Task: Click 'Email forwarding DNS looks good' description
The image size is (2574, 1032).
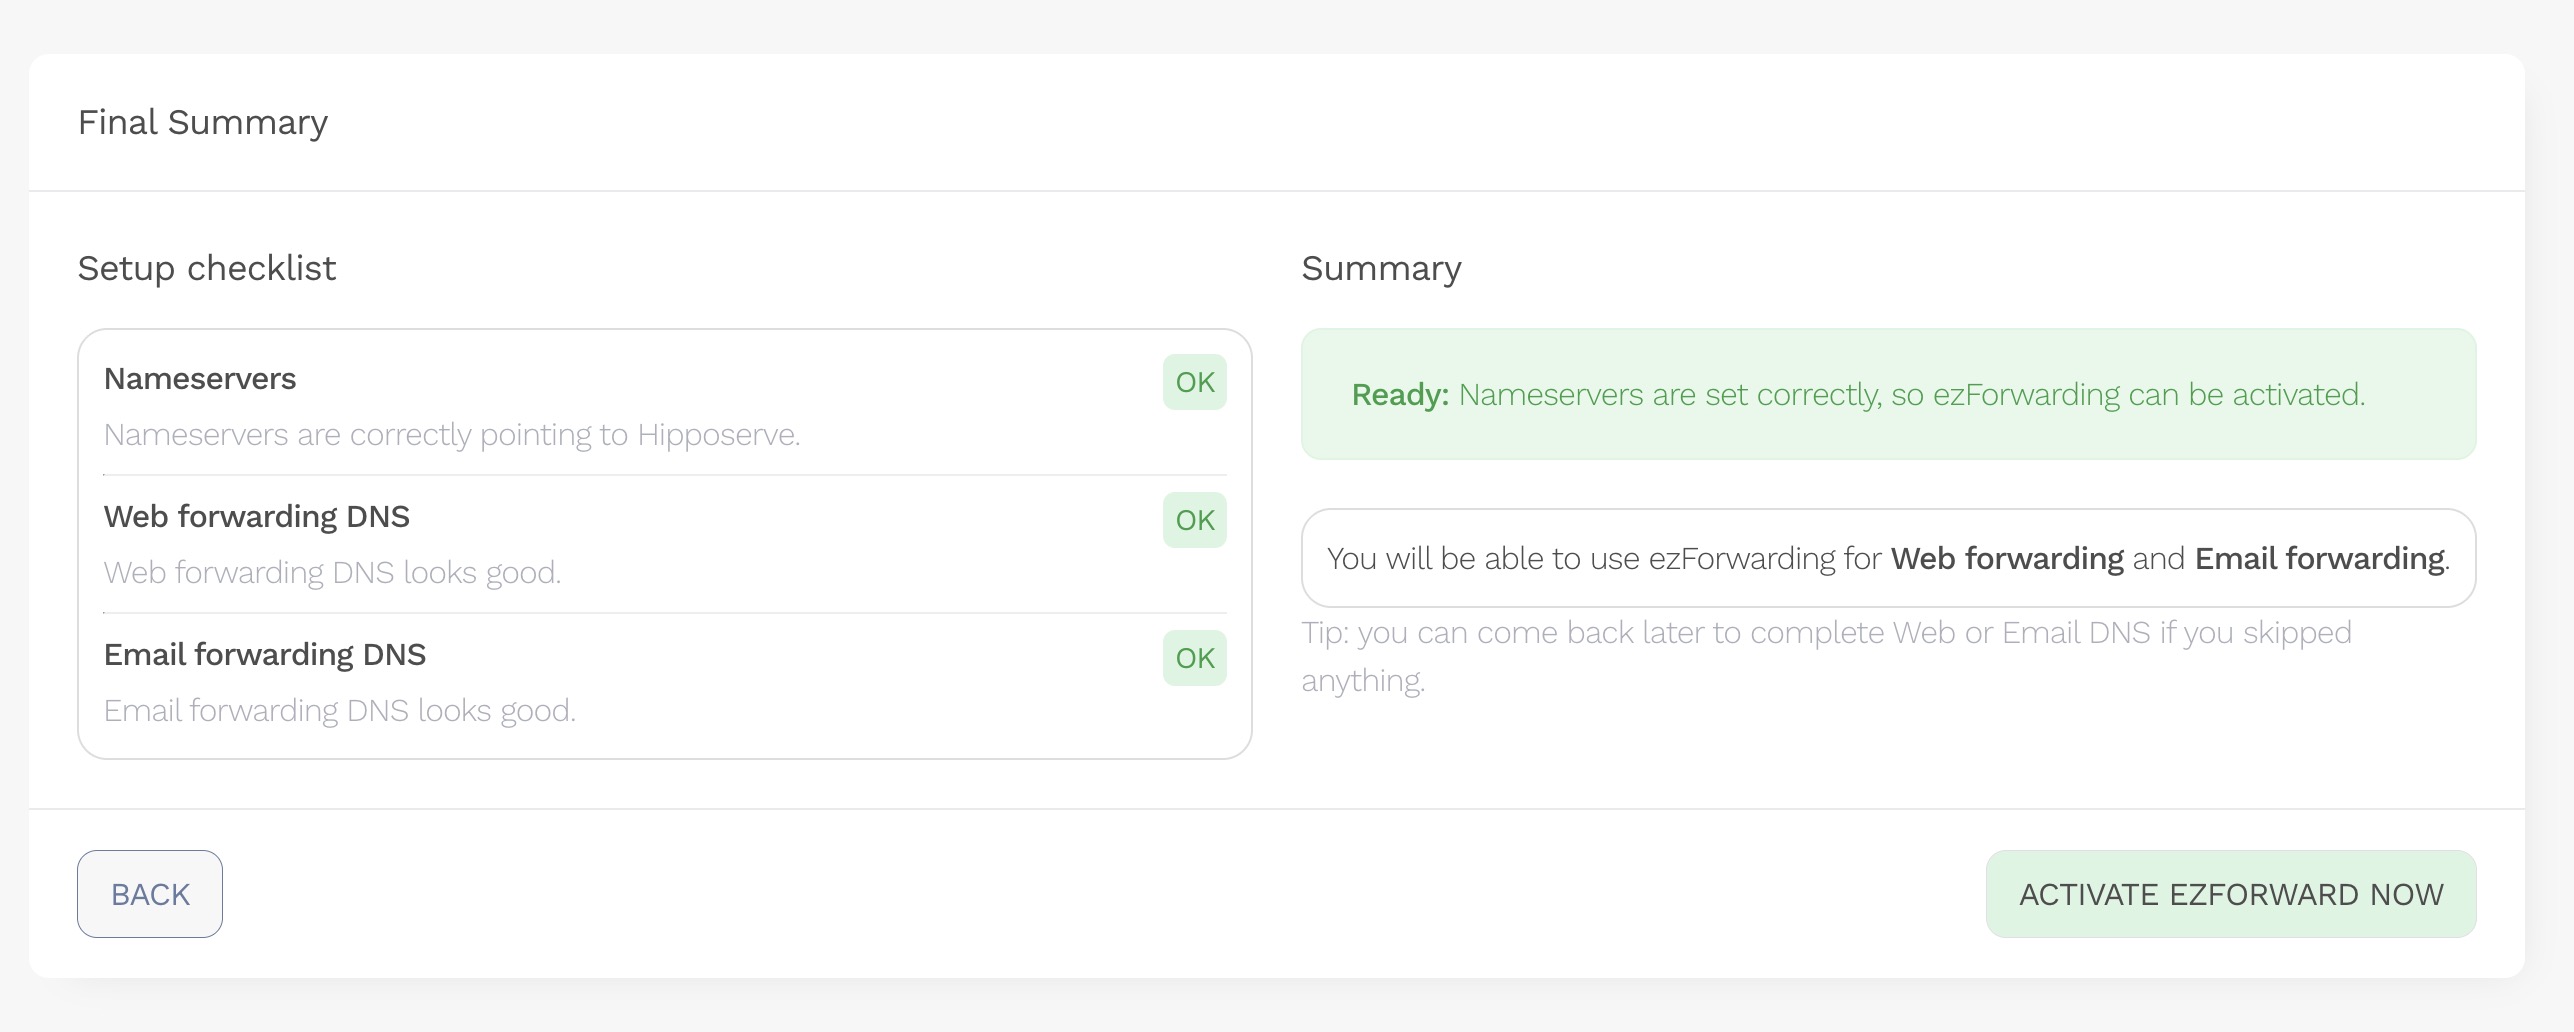Action: pos(340,711)
